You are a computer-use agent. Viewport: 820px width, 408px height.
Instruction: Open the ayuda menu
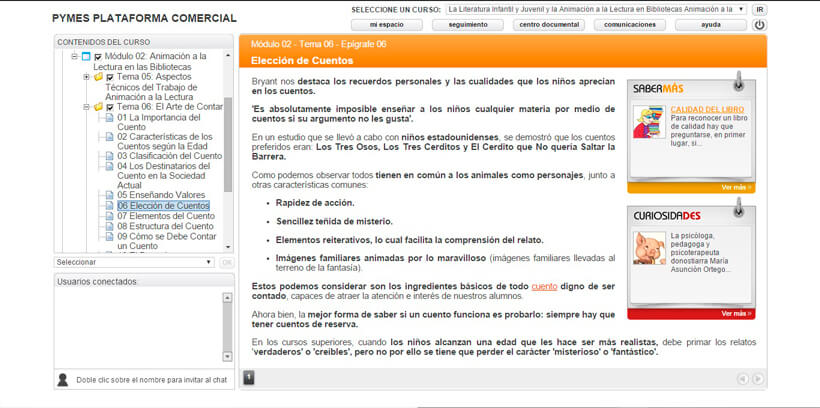(711, 25)
